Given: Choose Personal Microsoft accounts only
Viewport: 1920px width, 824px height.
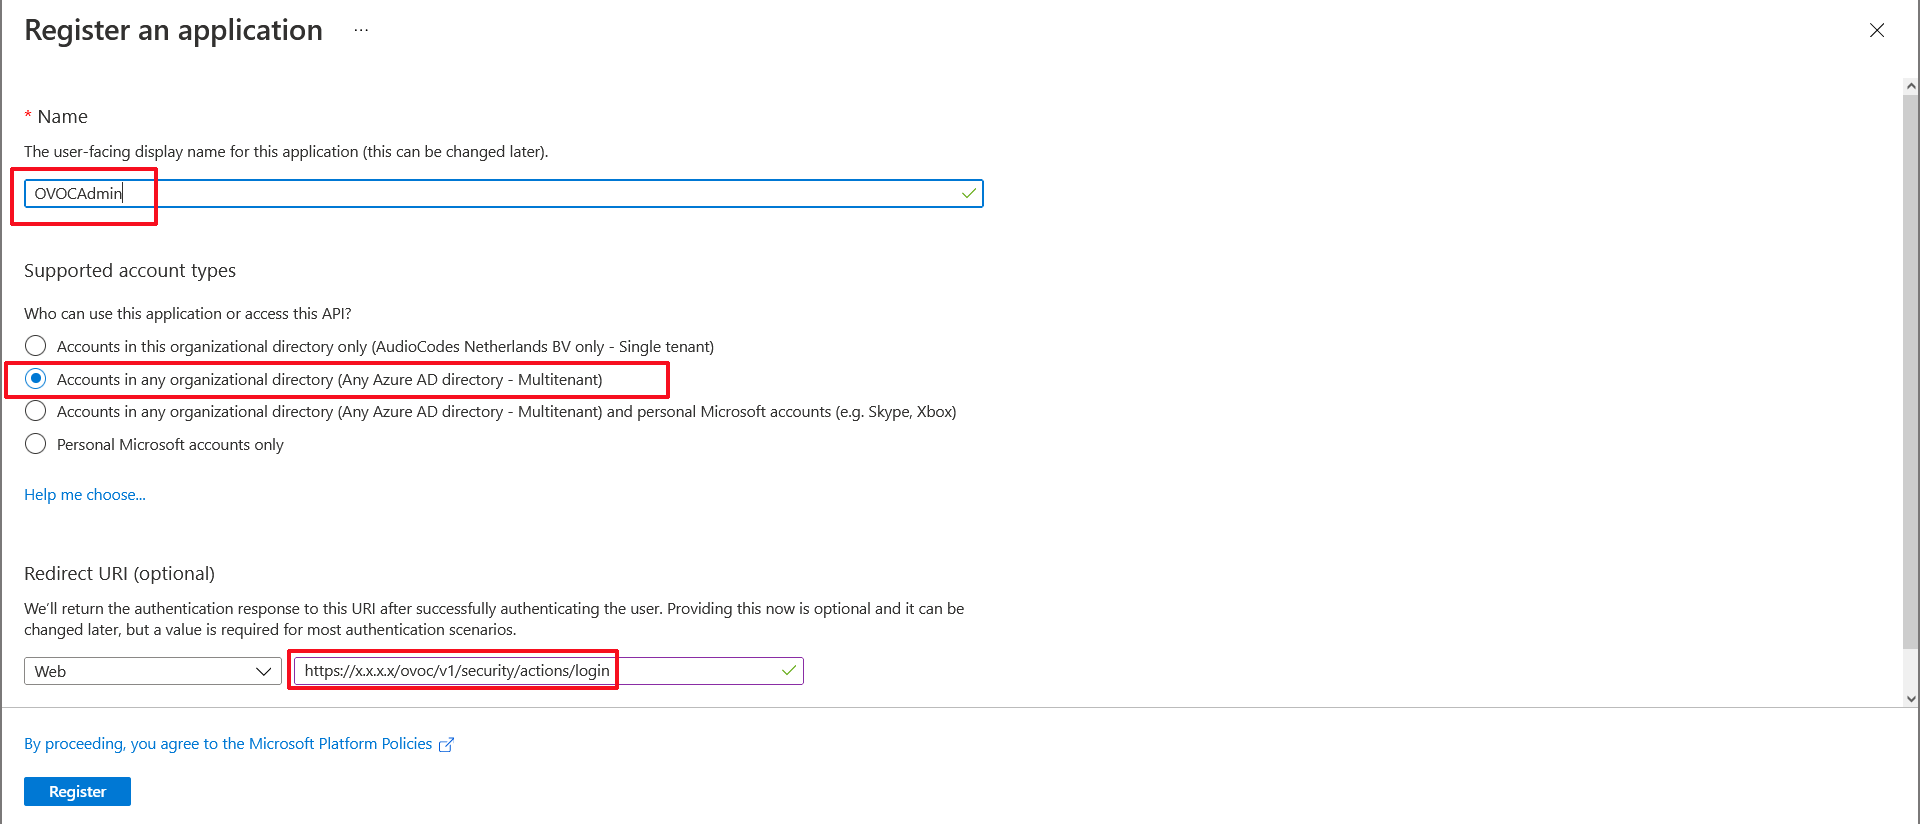Looking at the screenshot, I should 36,444.
